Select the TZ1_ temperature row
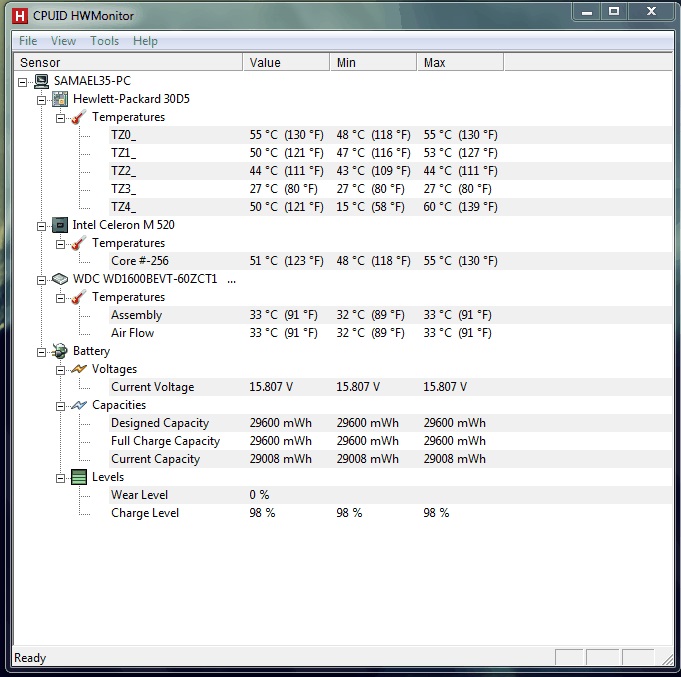The height and width of the screenshot is (677, 681). coord(390,153)
